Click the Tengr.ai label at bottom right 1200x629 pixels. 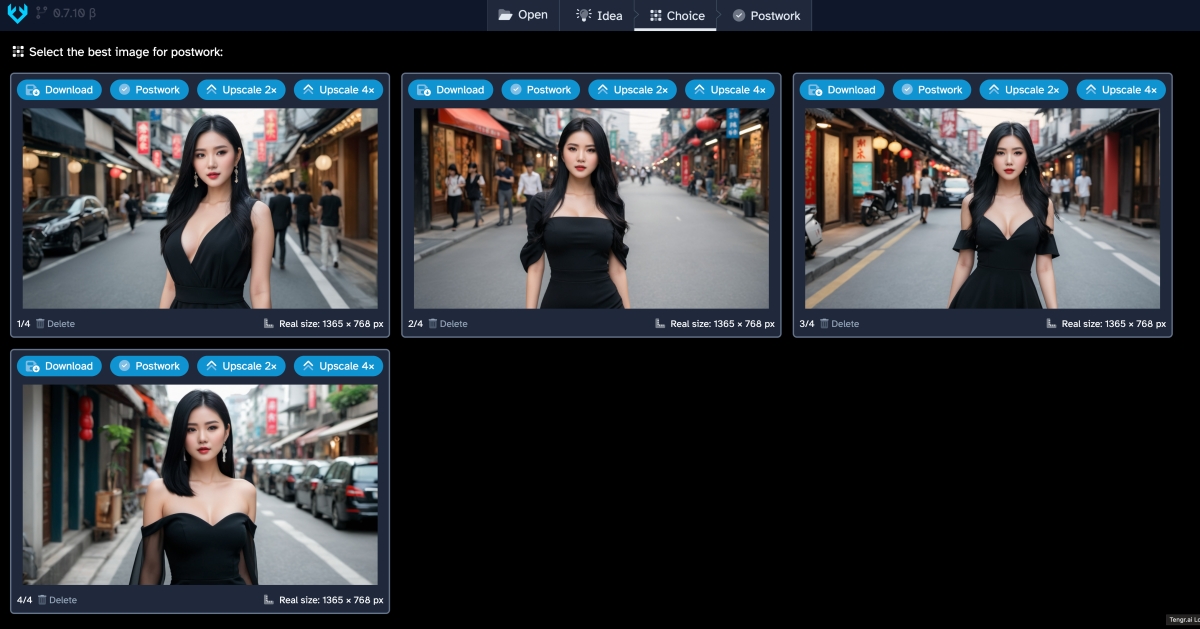pyautogui.click(x=1183, y=620)
